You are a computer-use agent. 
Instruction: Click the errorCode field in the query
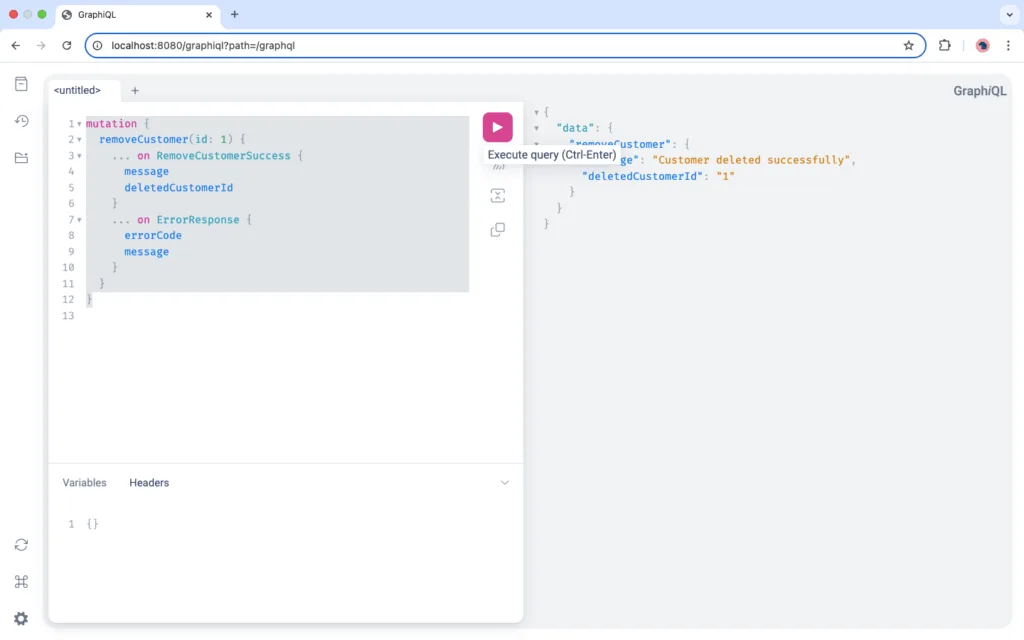pos(153,235)
